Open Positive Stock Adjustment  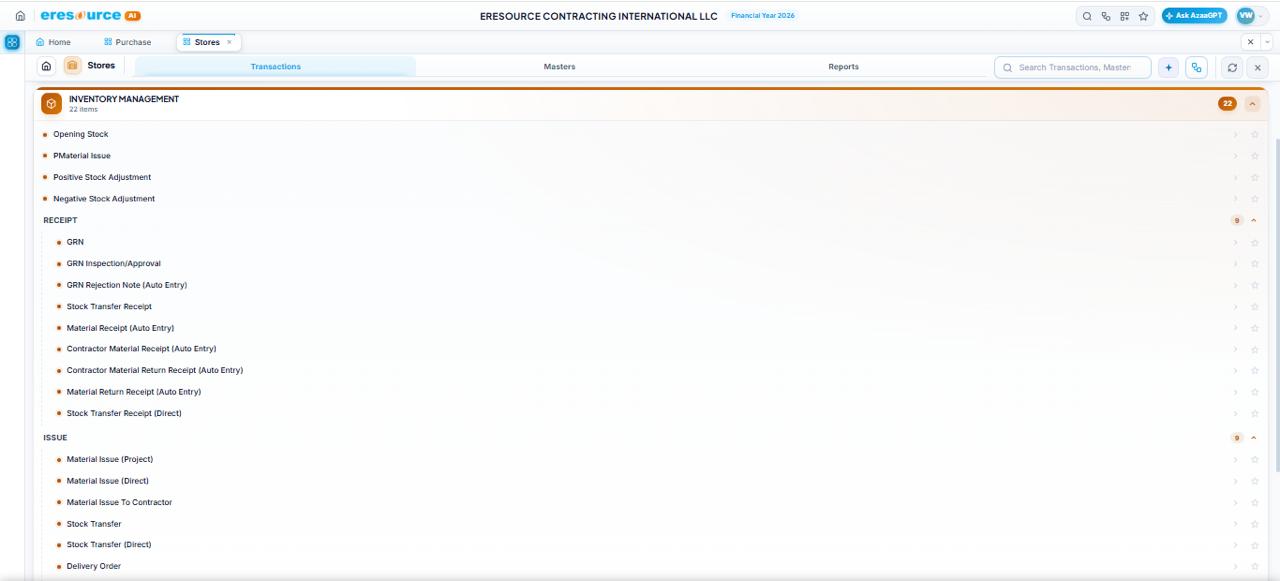point(102,177)
